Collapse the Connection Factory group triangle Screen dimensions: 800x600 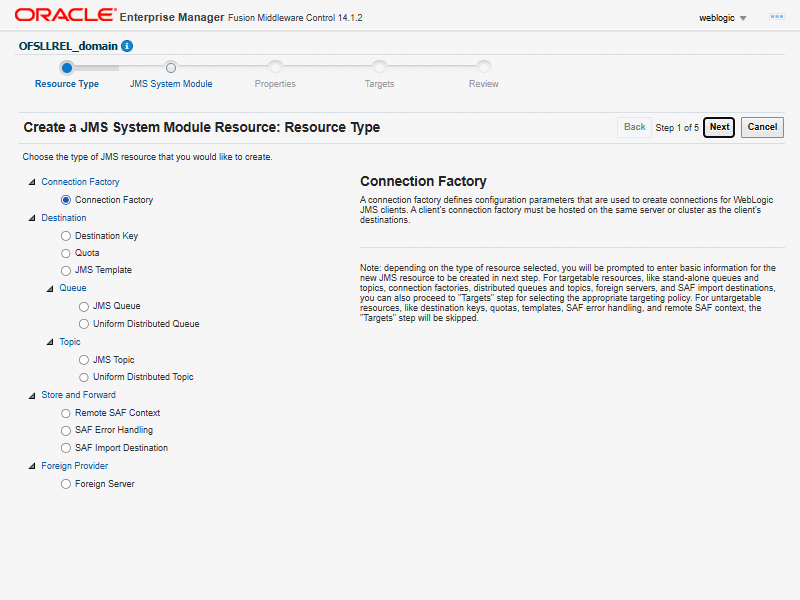point(32,182)
